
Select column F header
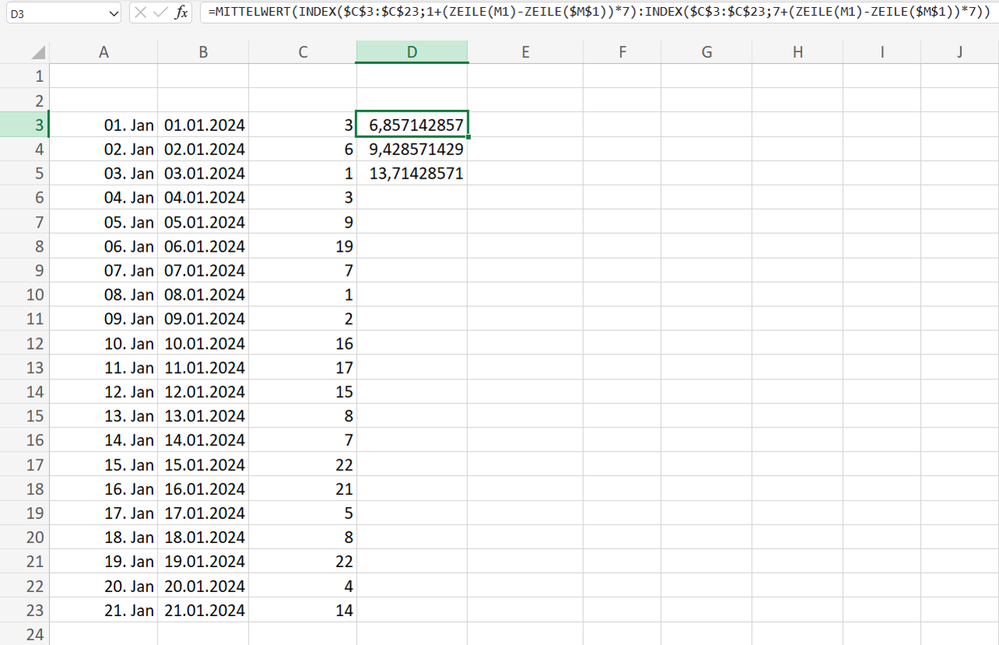click(x=622, y=52)
